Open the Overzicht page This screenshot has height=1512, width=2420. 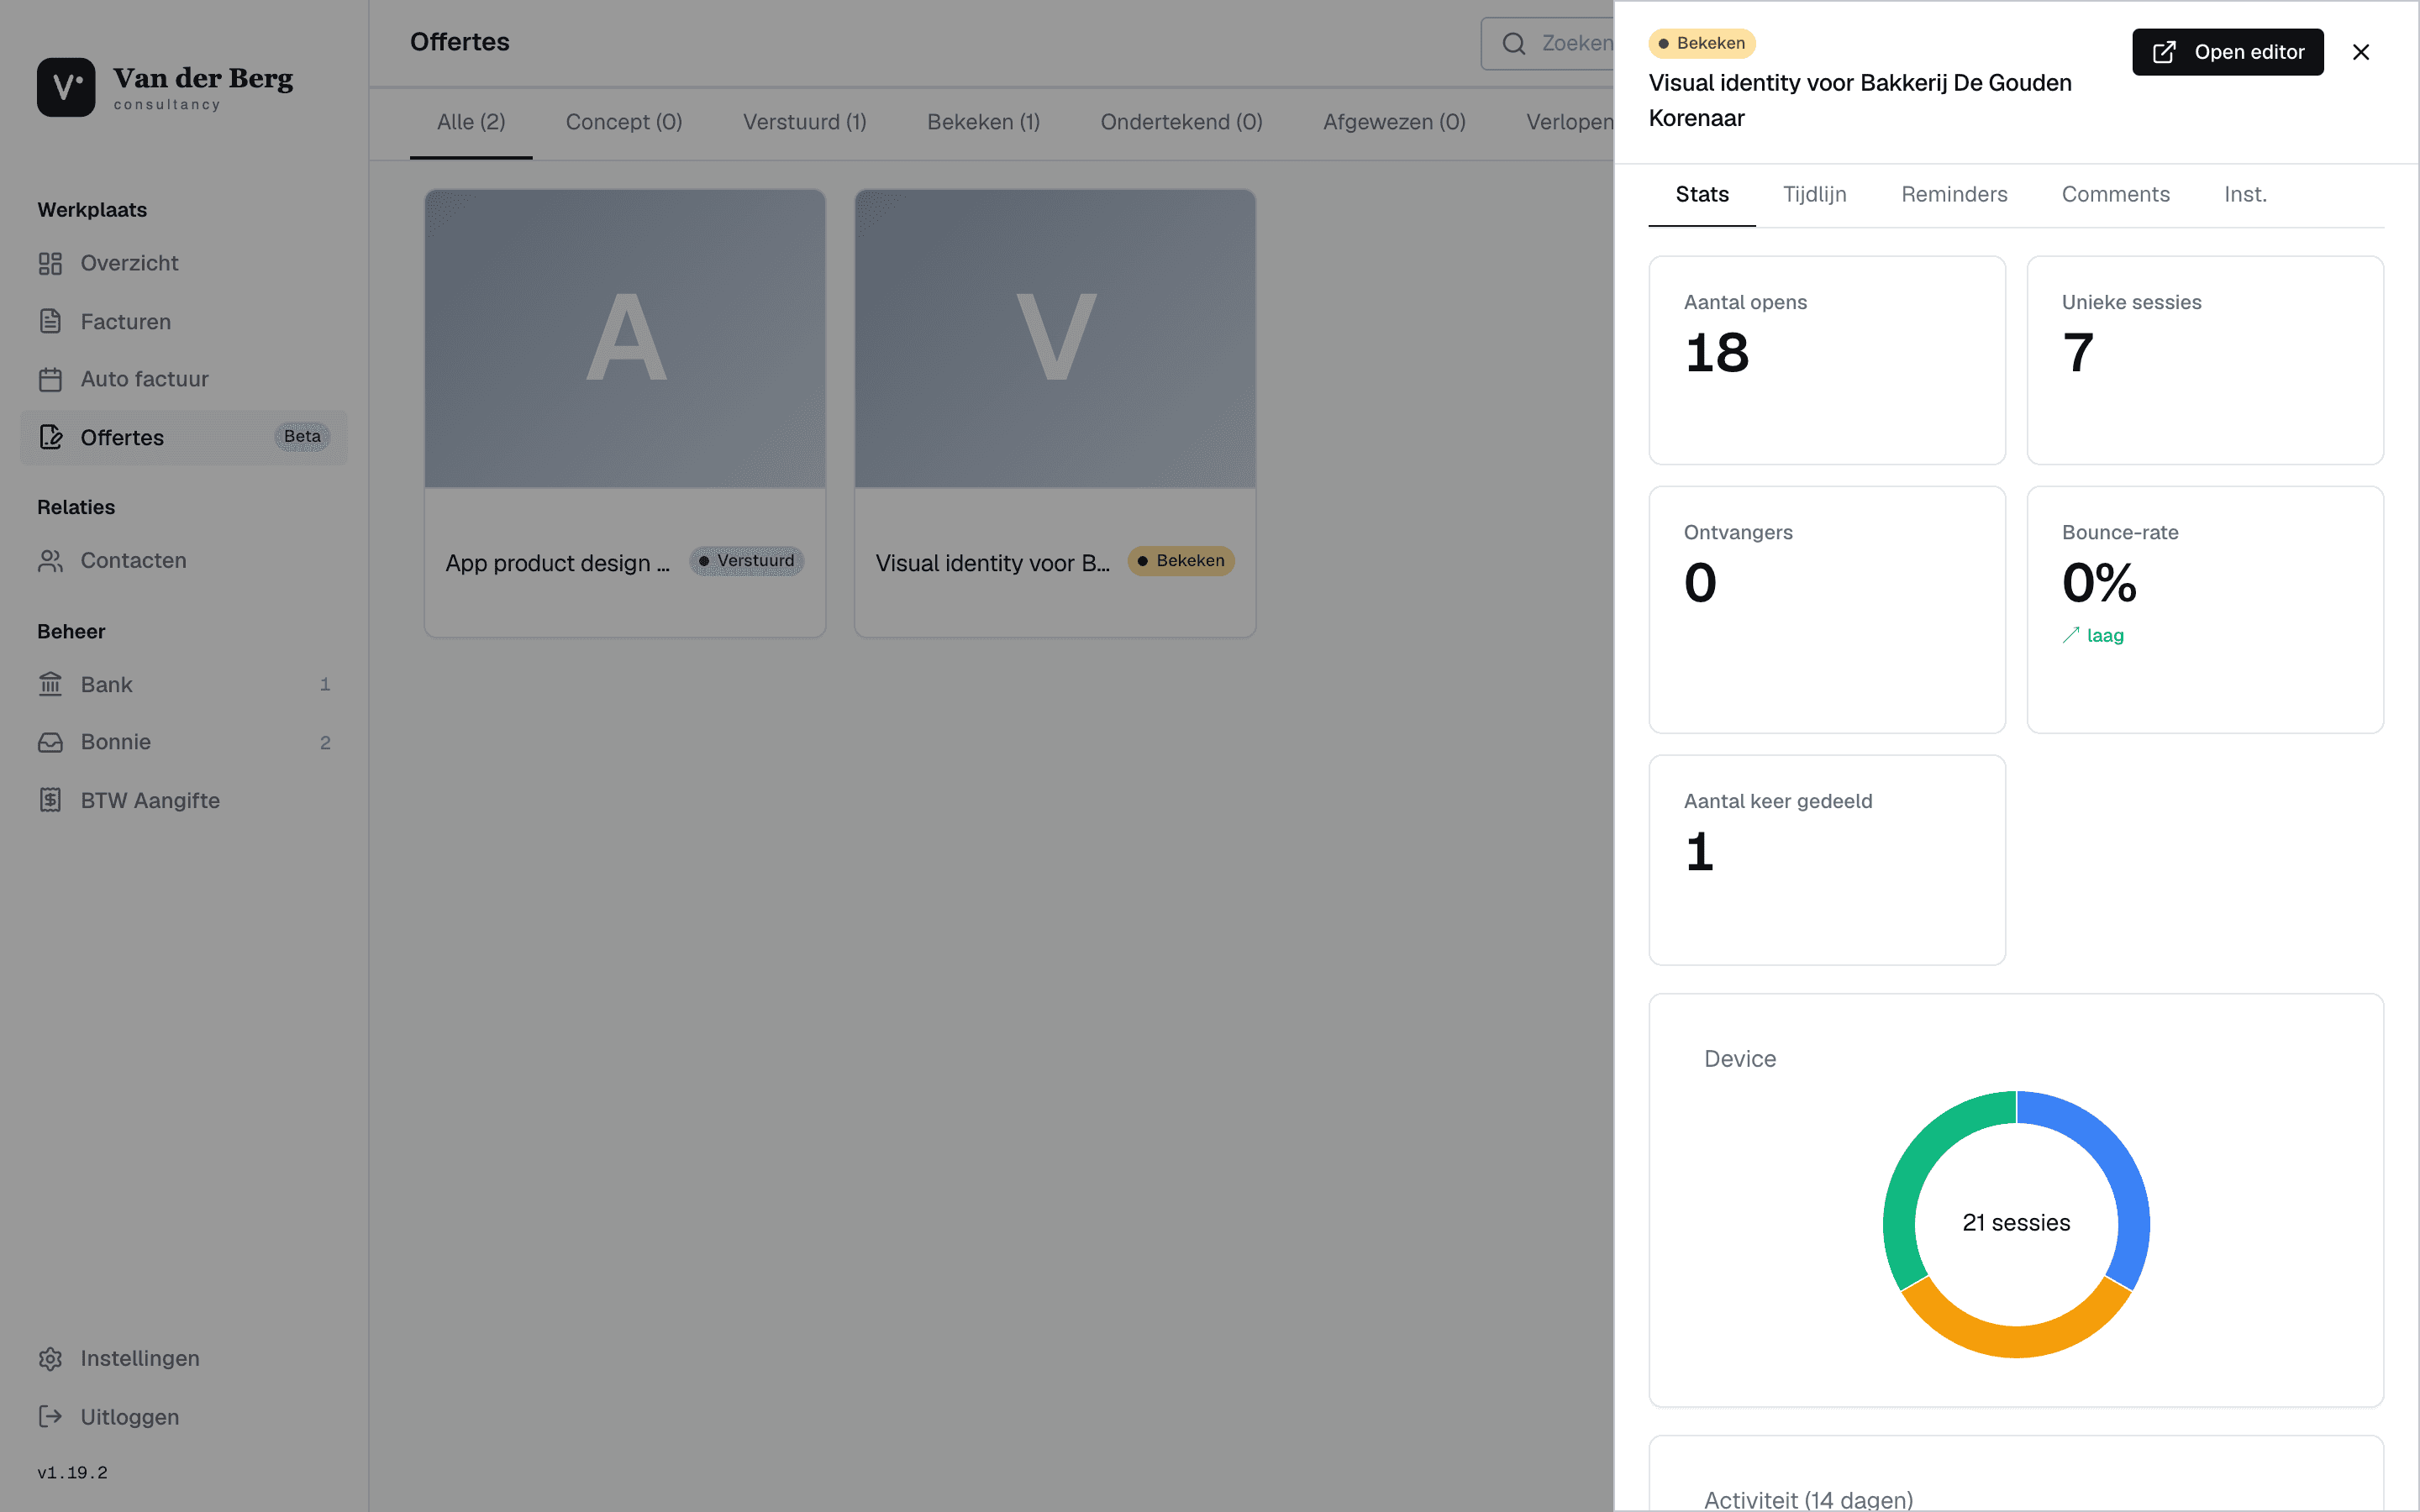[x=184, y=263]
